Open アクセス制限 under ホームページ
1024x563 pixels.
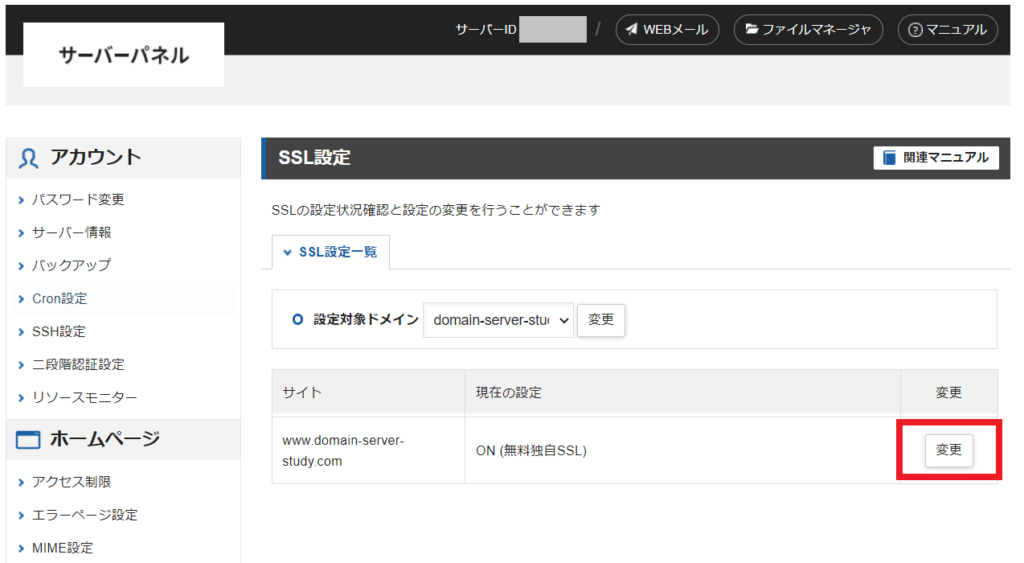point(72,482)
